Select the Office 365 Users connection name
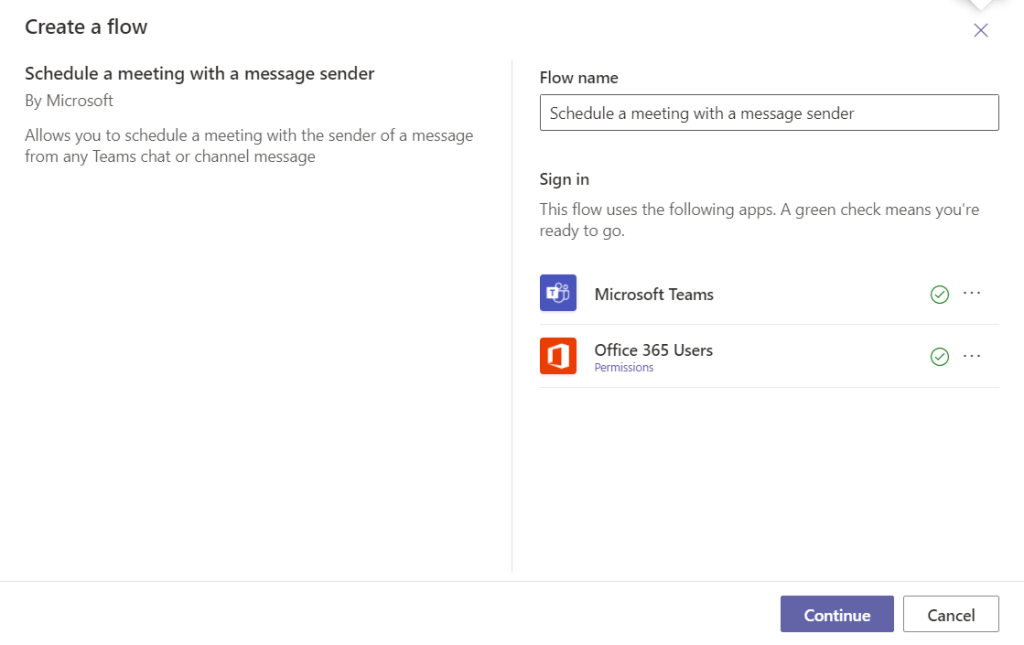This screenshot has width=1024, height=645. coord(653,350)
